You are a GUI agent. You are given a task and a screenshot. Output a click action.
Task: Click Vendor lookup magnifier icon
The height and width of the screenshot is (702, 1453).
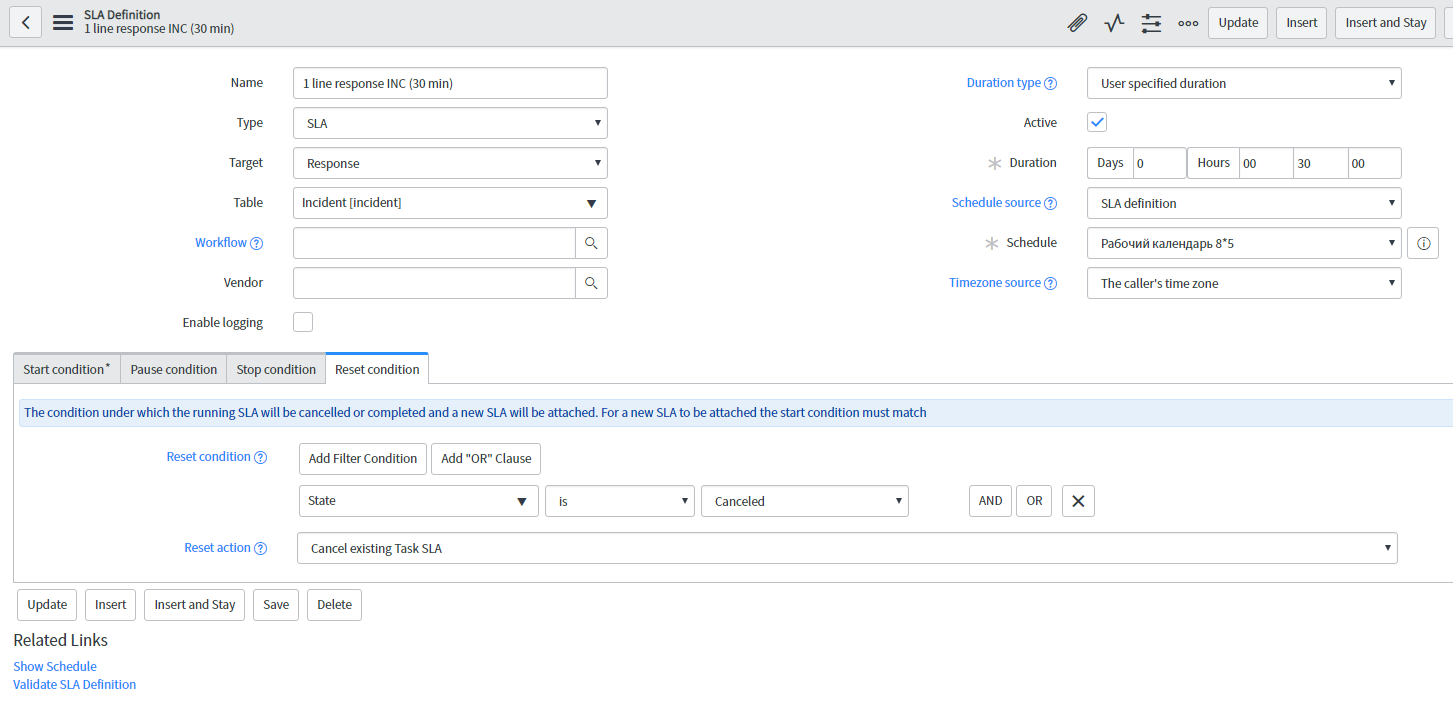point(591,283)
